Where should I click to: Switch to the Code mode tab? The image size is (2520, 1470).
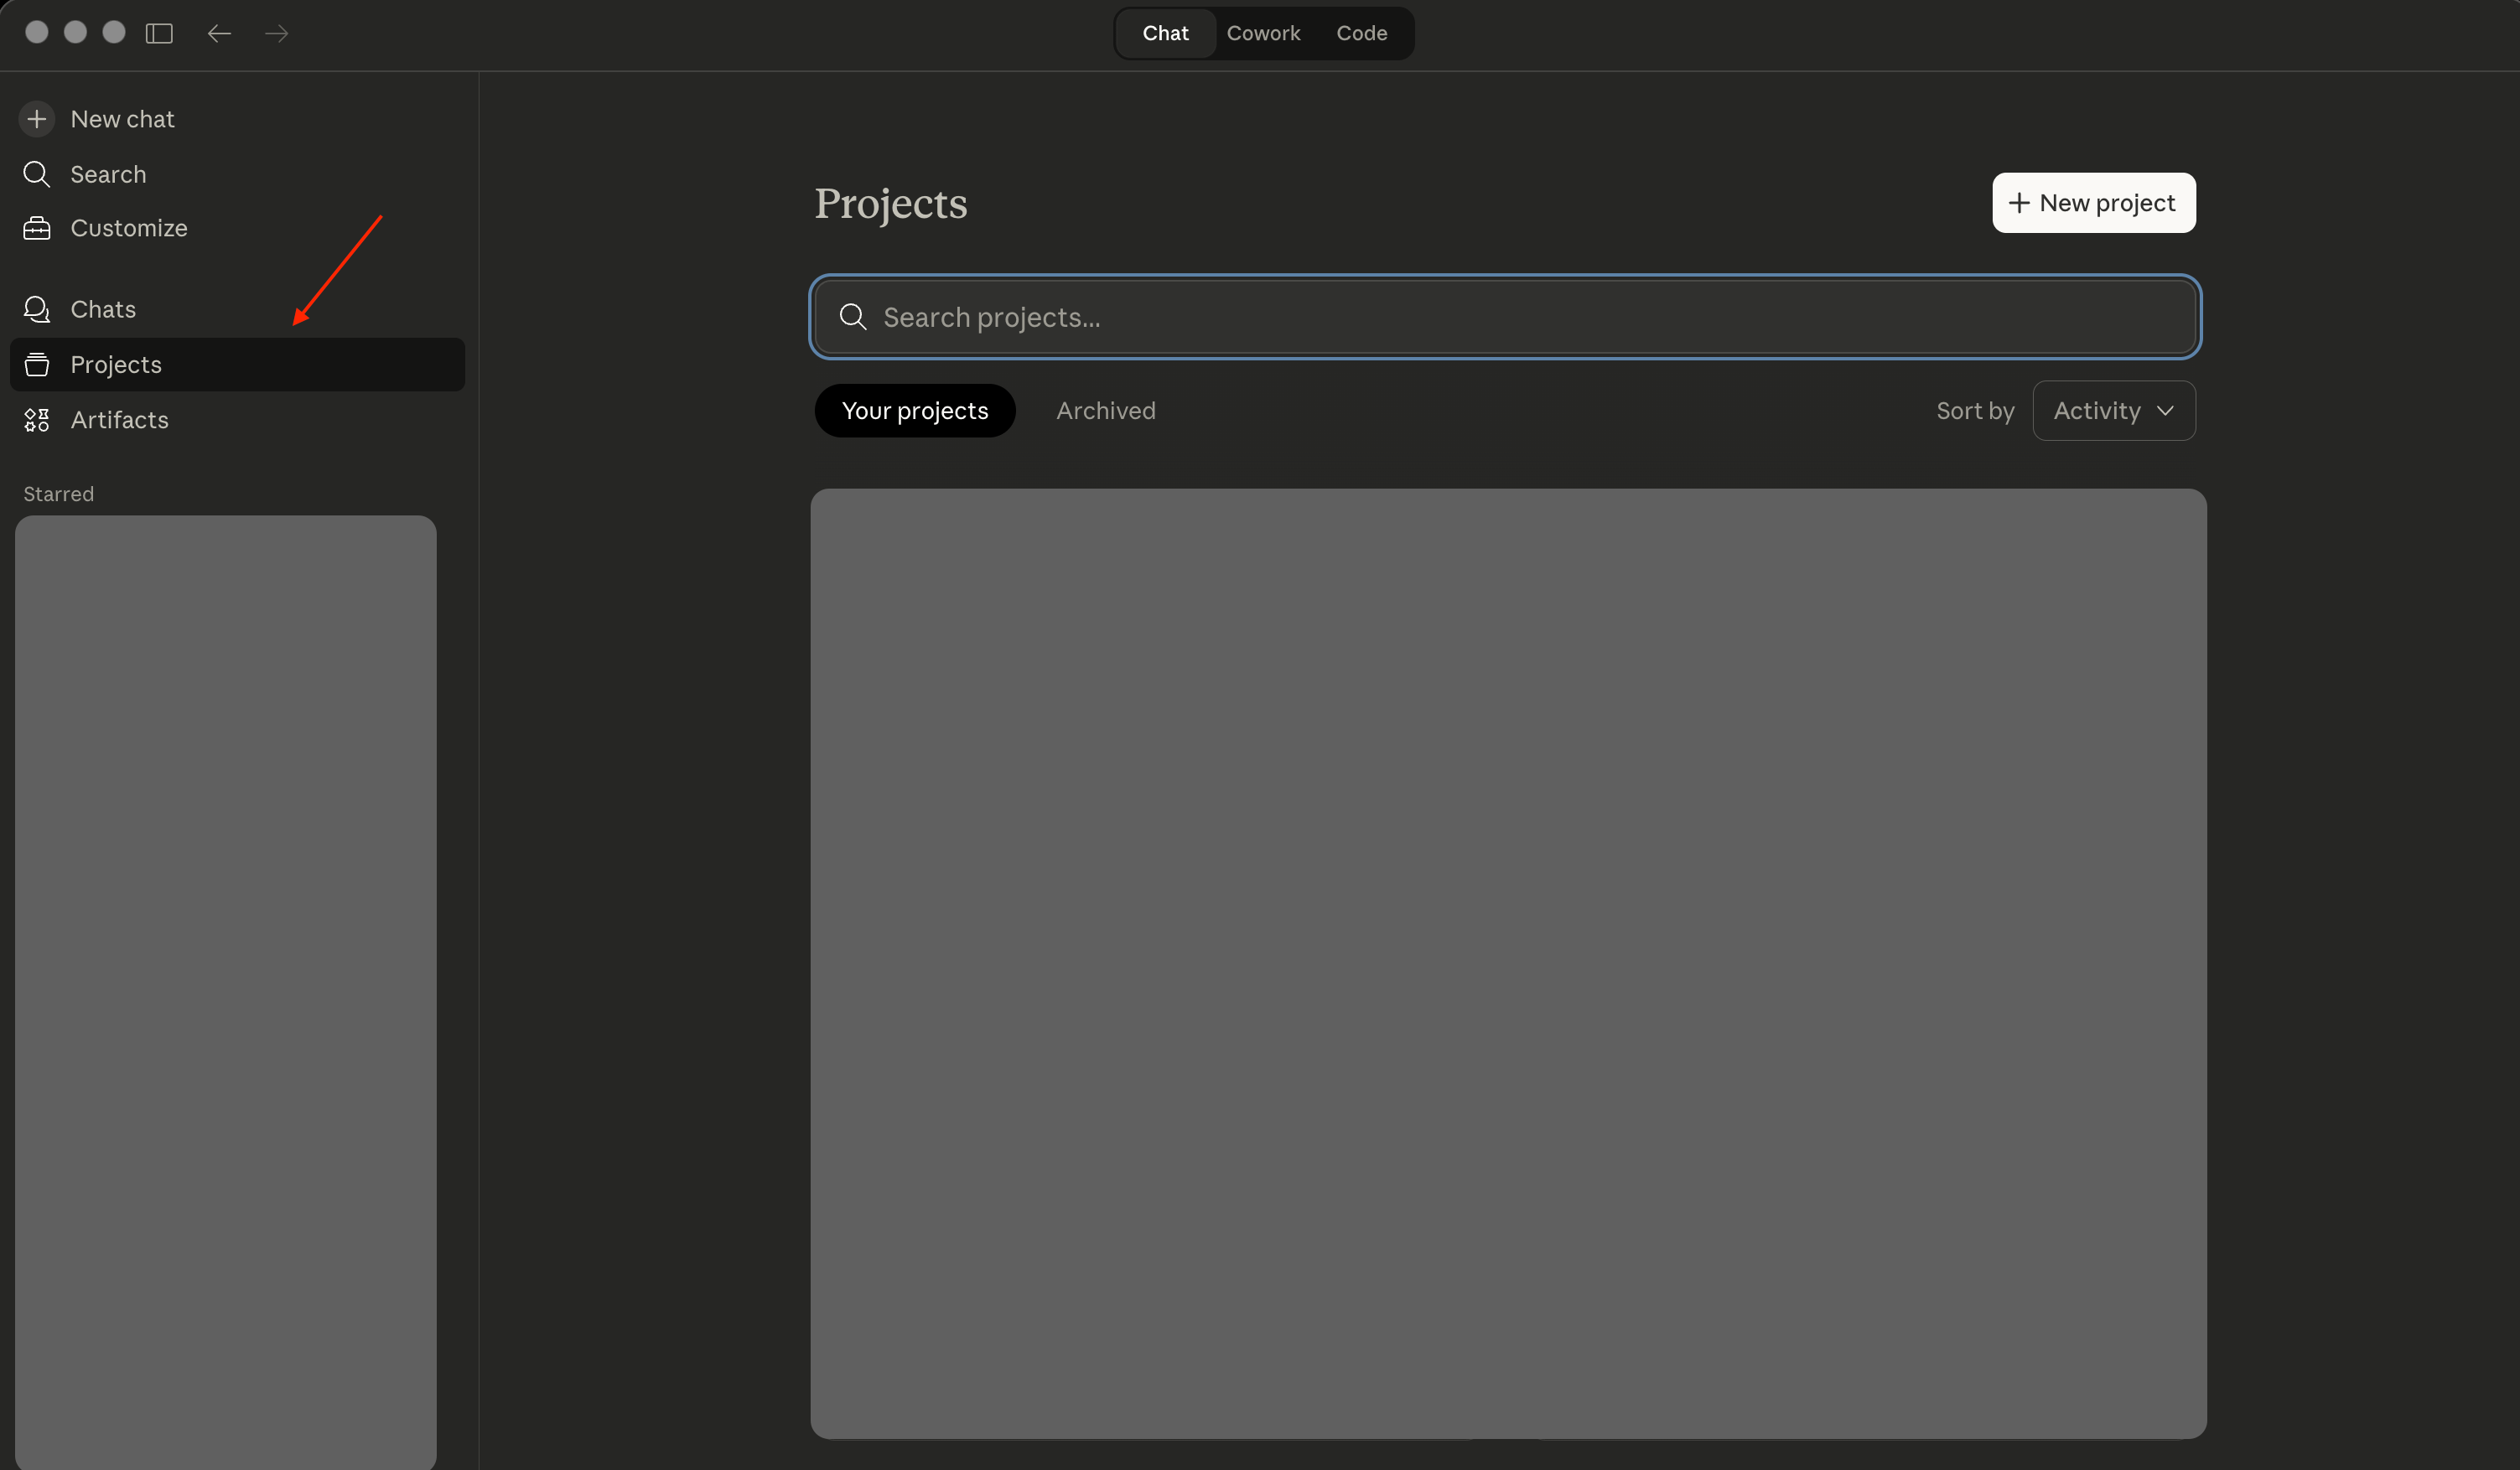click(x=1361, y=33)
